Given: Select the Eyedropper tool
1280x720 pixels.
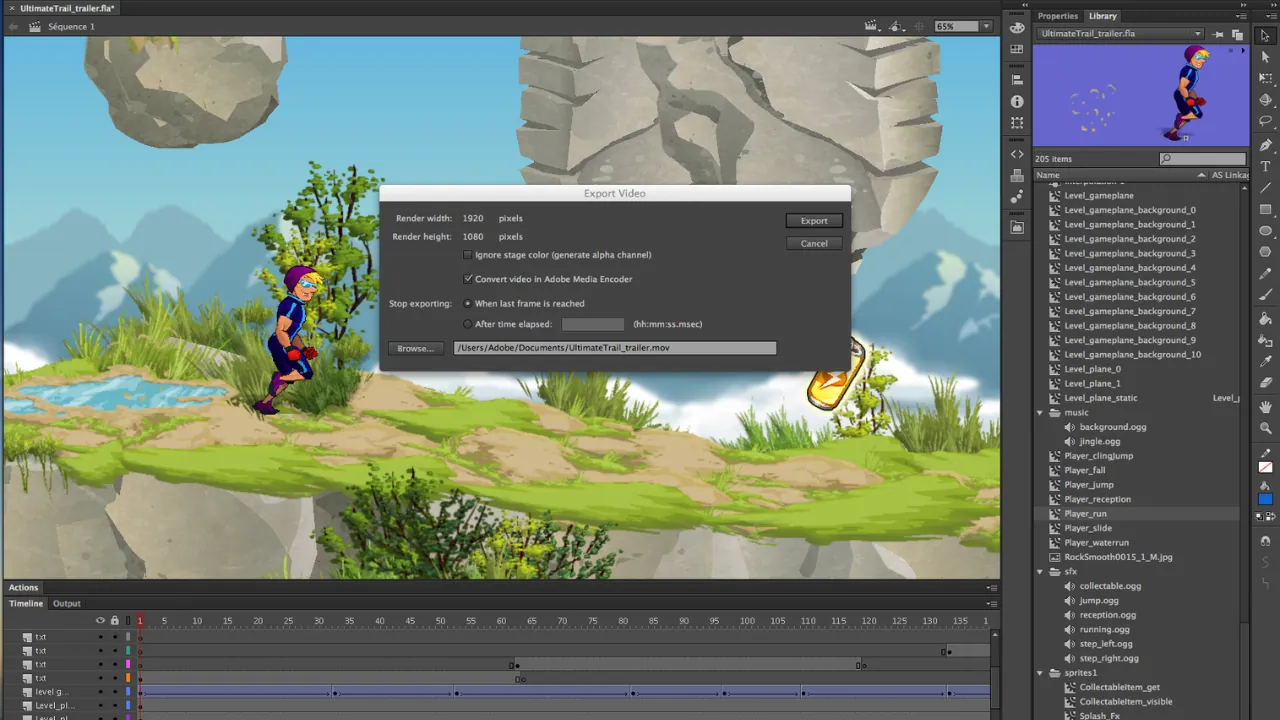Looking at the screenshot, I should 1265,361.
